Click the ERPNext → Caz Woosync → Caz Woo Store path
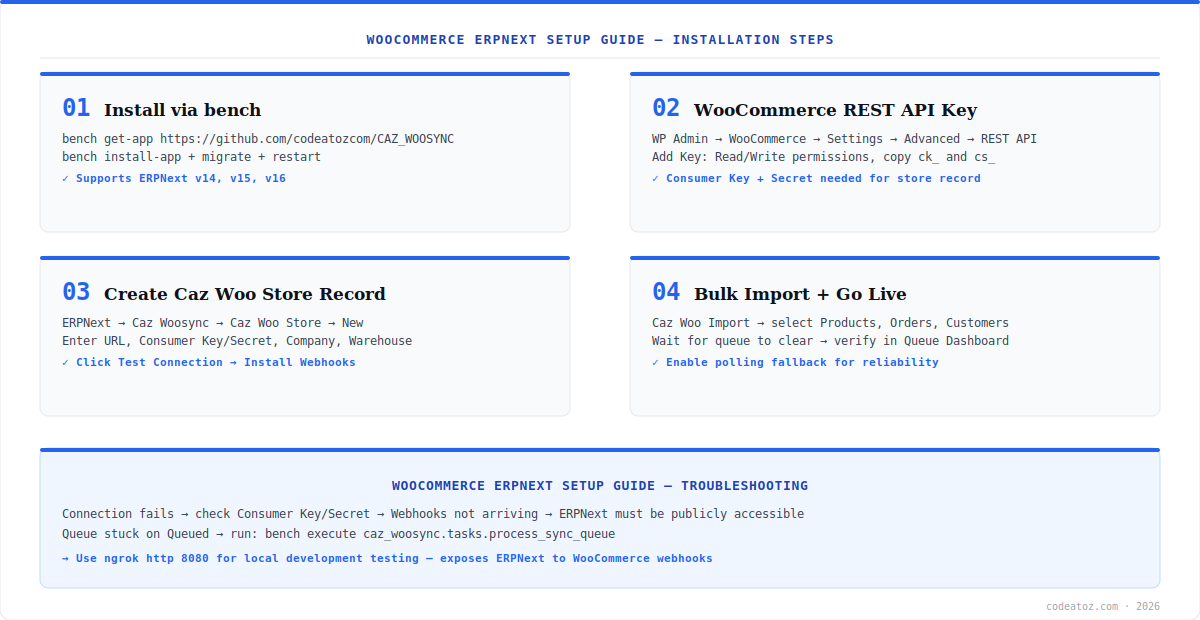1200x620 pixels. [213, 323]
